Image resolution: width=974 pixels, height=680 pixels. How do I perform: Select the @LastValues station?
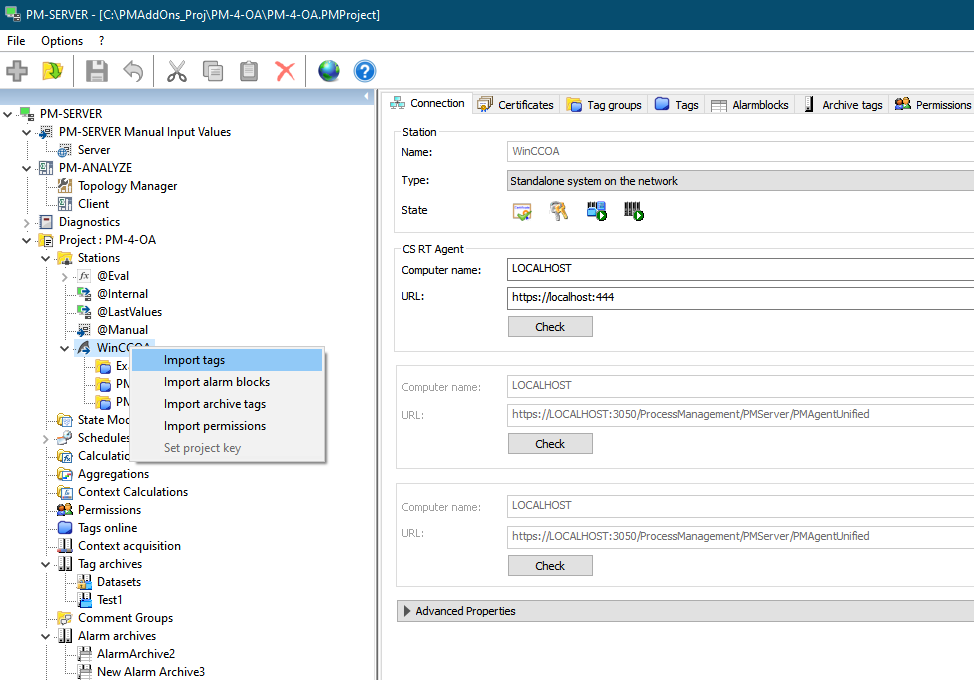tap(129, 312)
